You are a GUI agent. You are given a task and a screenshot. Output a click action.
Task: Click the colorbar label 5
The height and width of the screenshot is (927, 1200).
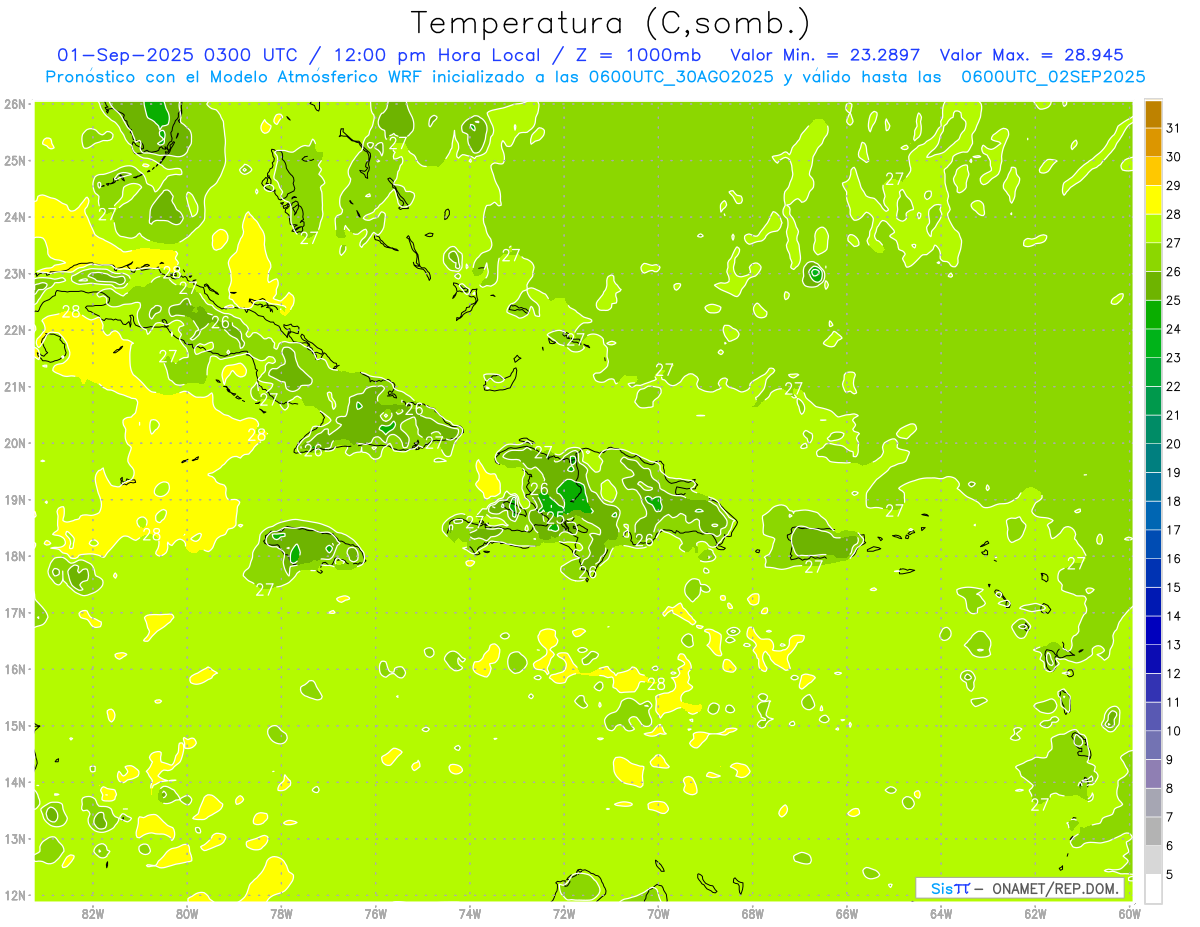(x=1170, y=874)
